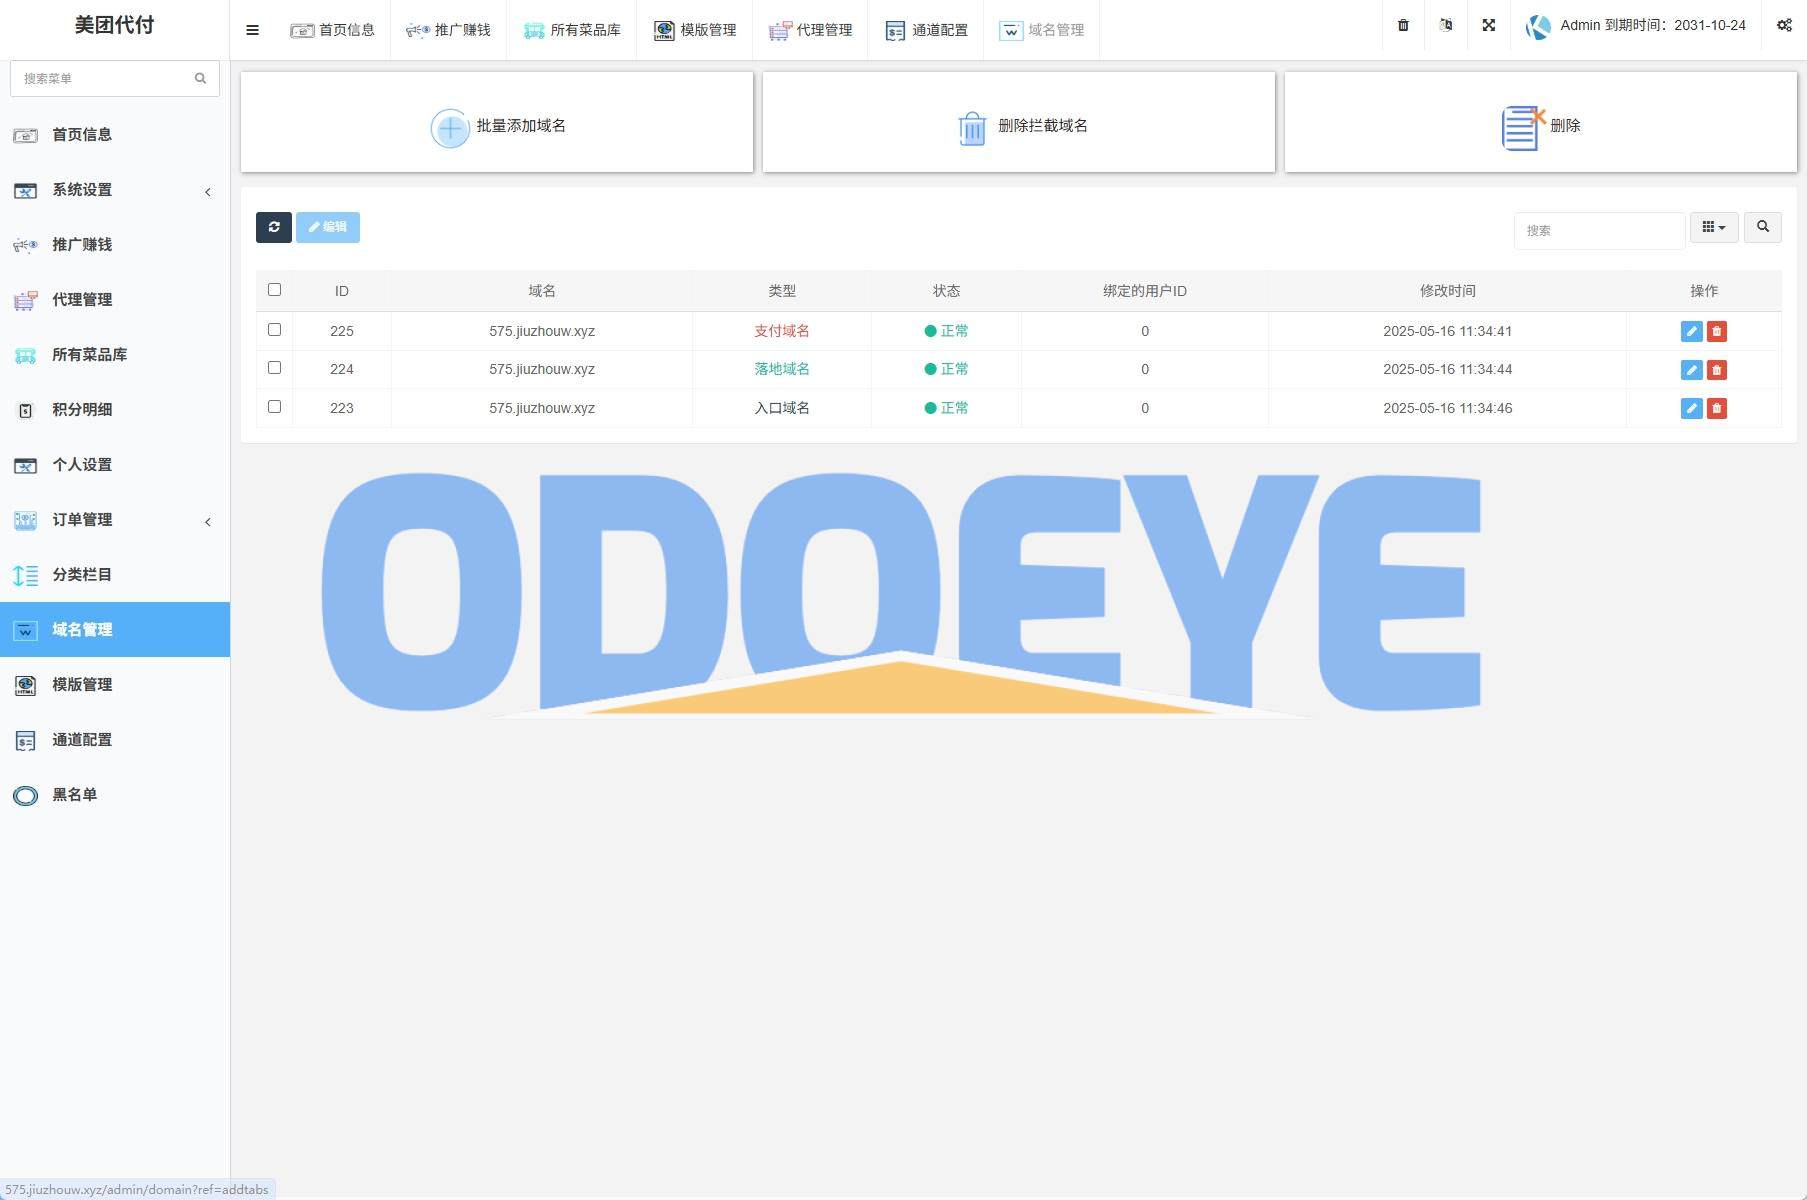Click the 状态 column header
The width and height of the screenshot is (1807, 1200).
(947, 291)
